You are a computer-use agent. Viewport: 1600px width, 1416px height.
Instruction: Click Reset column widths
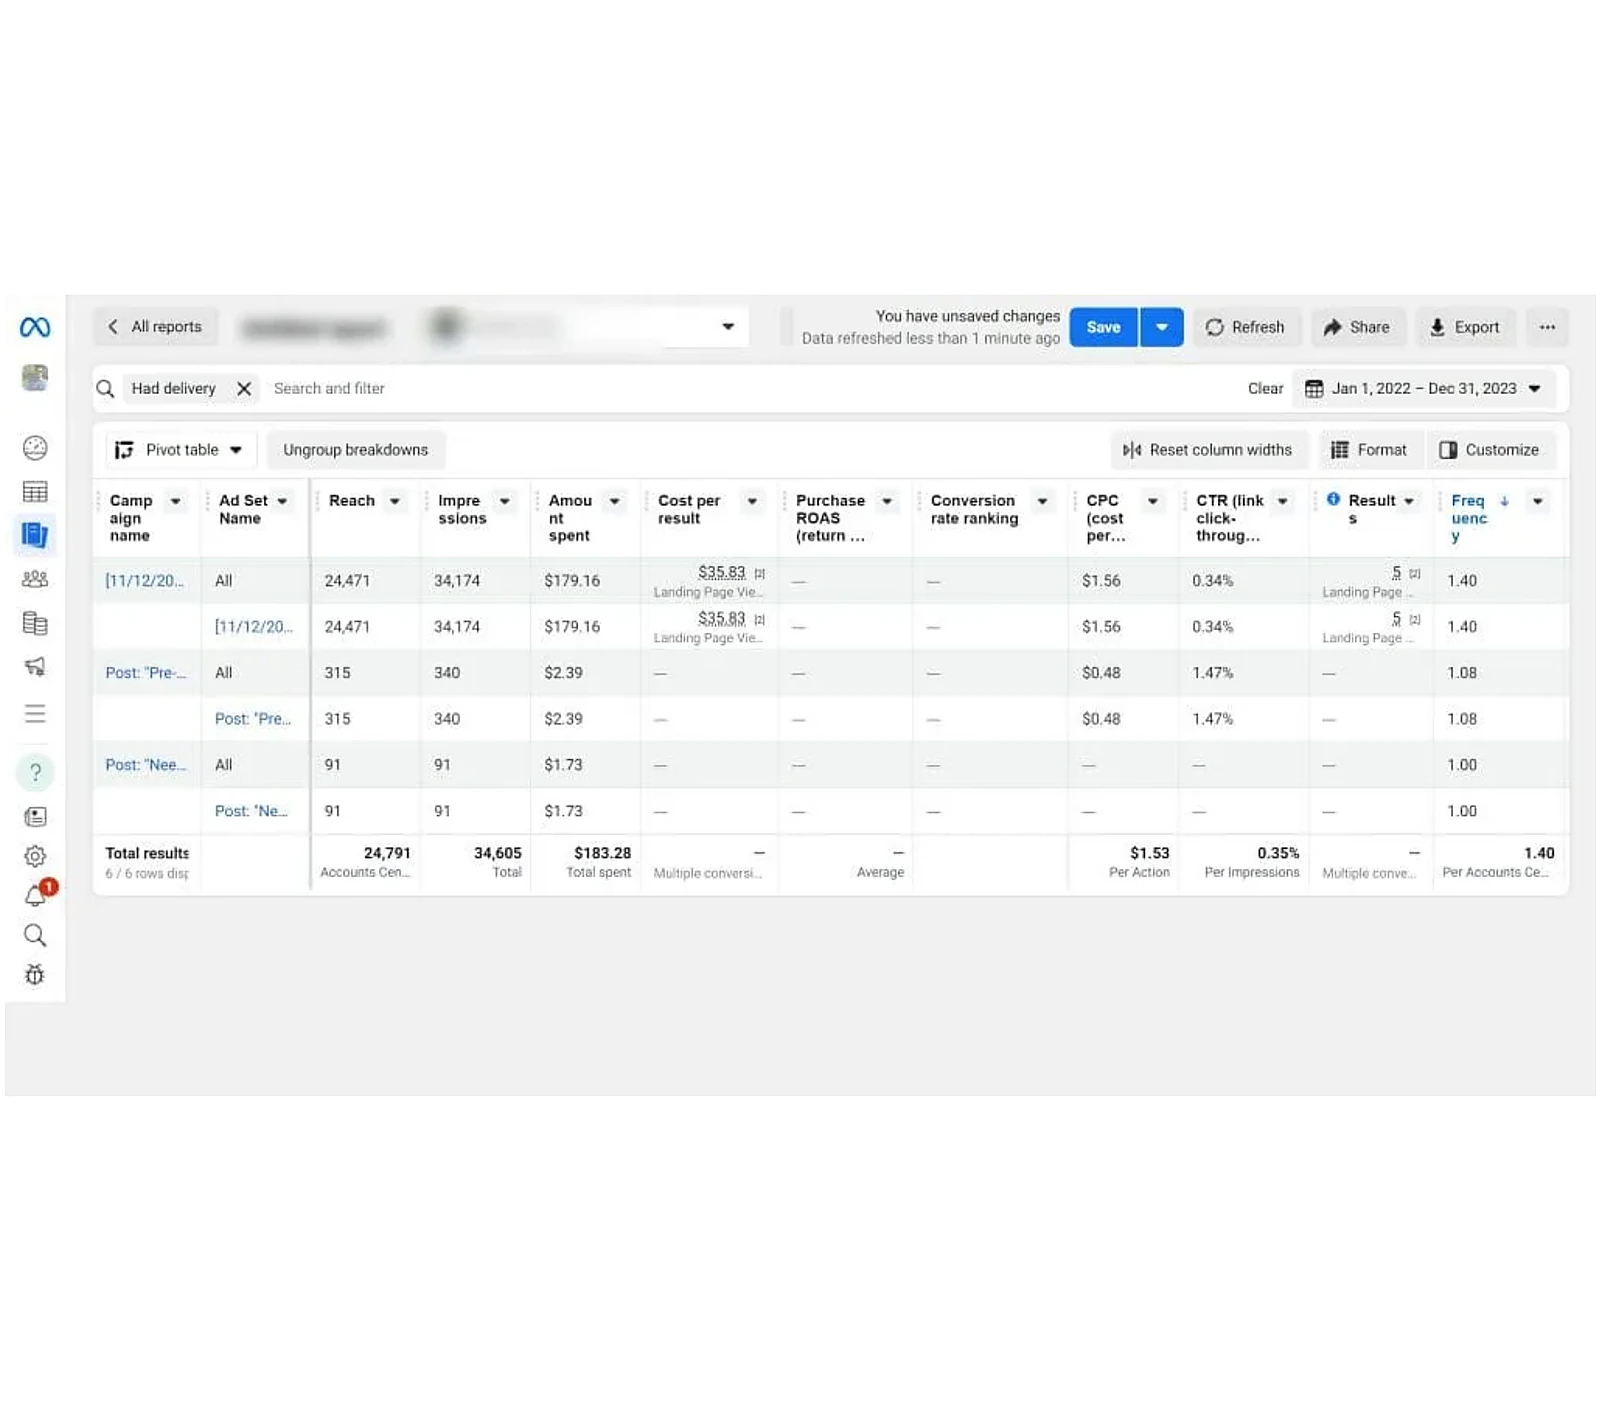1208,450
